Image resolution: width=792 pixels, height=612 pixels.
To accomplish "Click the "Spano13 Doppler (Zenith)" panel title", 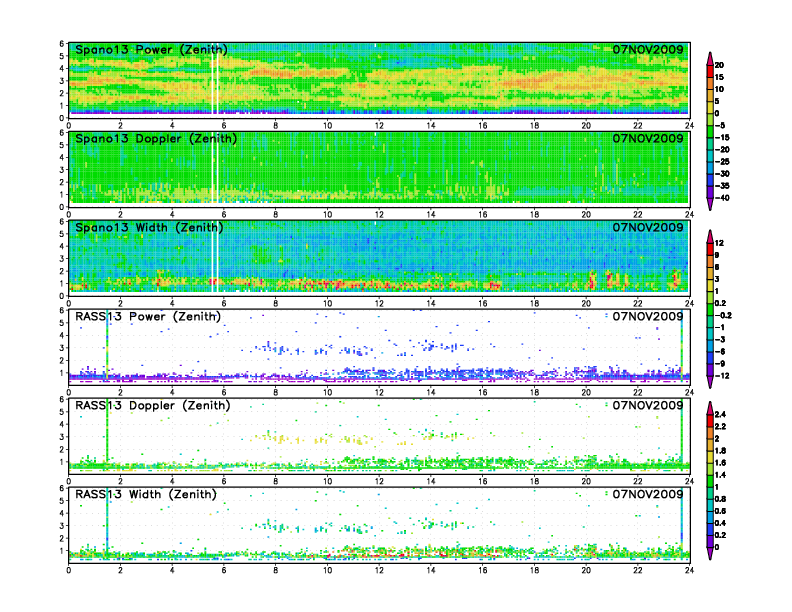I will click(x=156, y=138).
